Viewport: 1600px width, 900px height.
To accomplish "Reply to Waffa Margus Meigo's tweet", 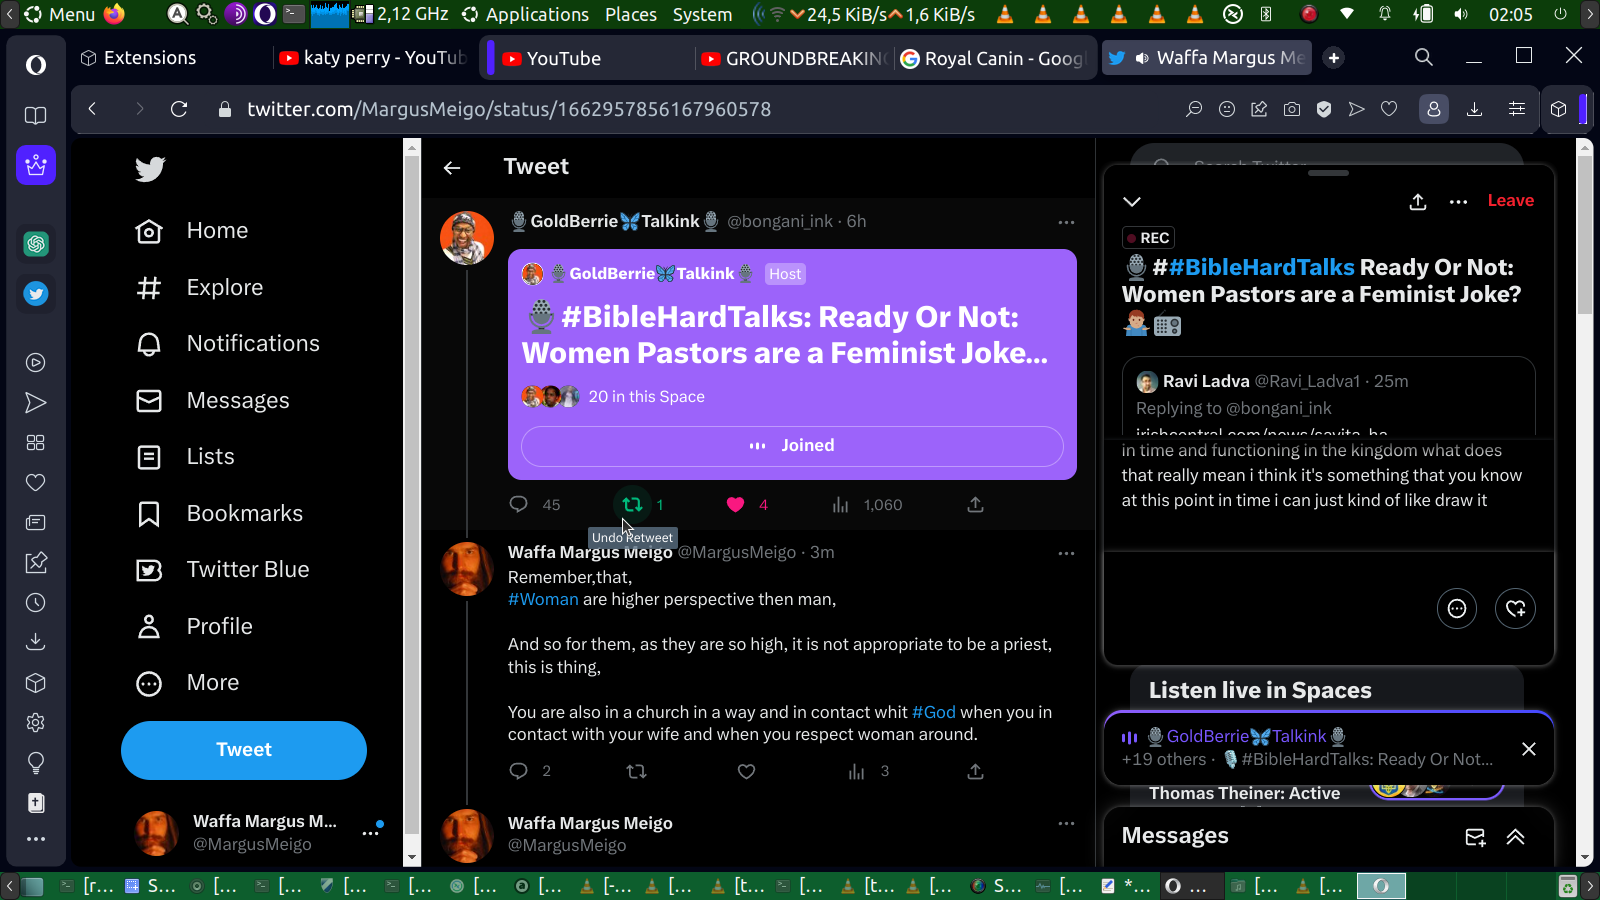I will coord(518,771).
